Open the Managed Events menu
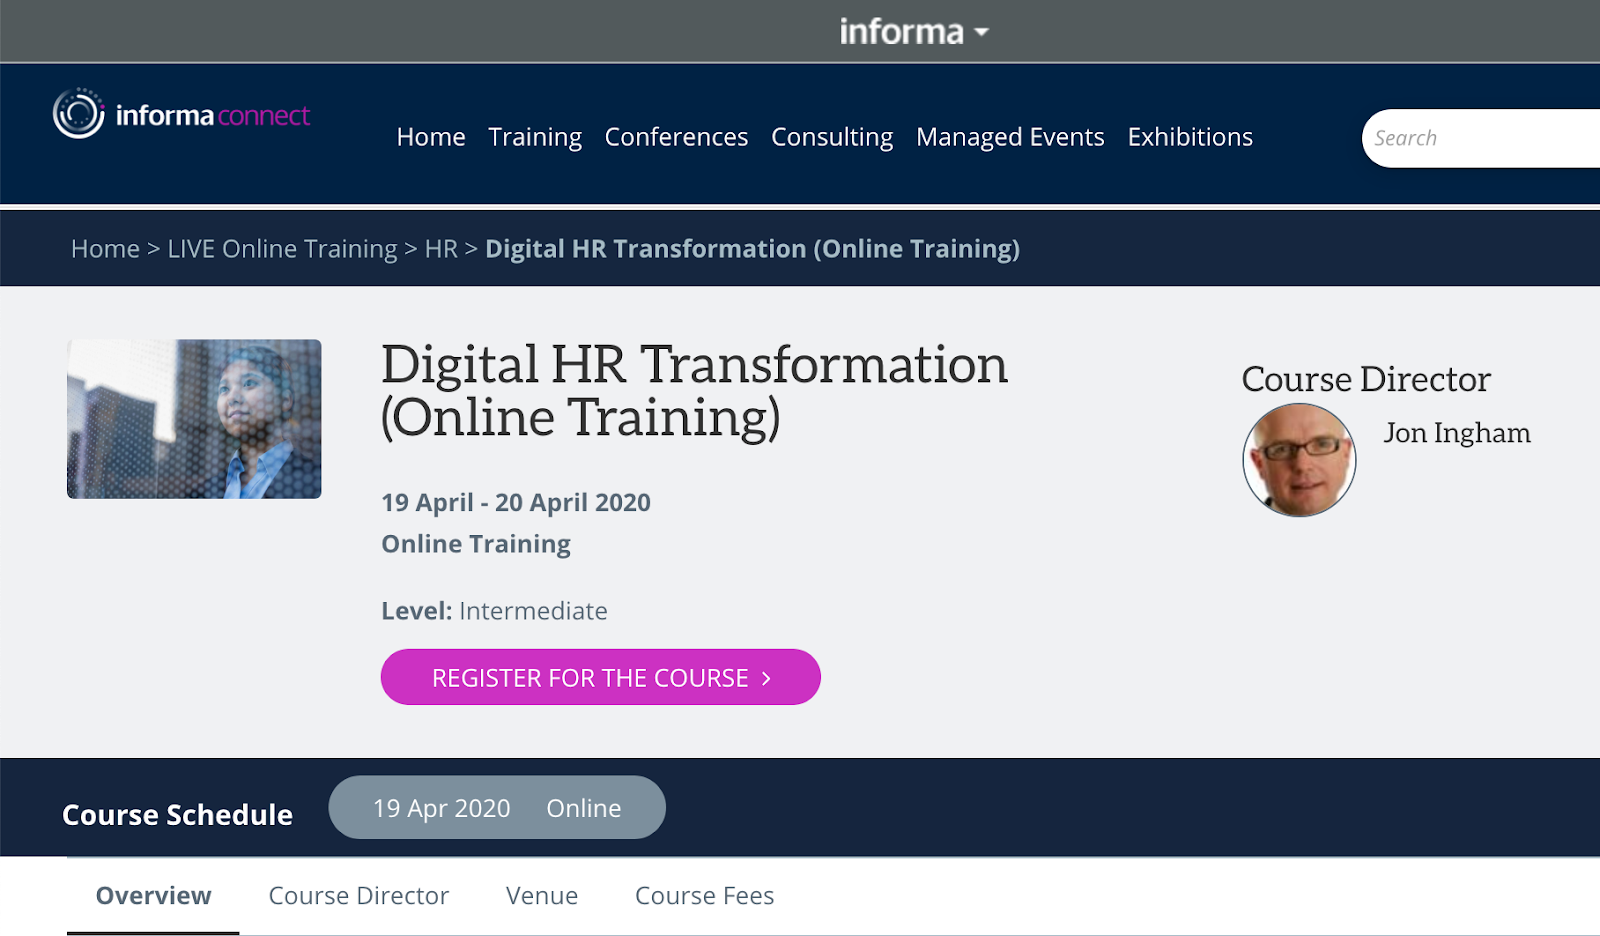The image size is (1600, 936). point(1010,137)
